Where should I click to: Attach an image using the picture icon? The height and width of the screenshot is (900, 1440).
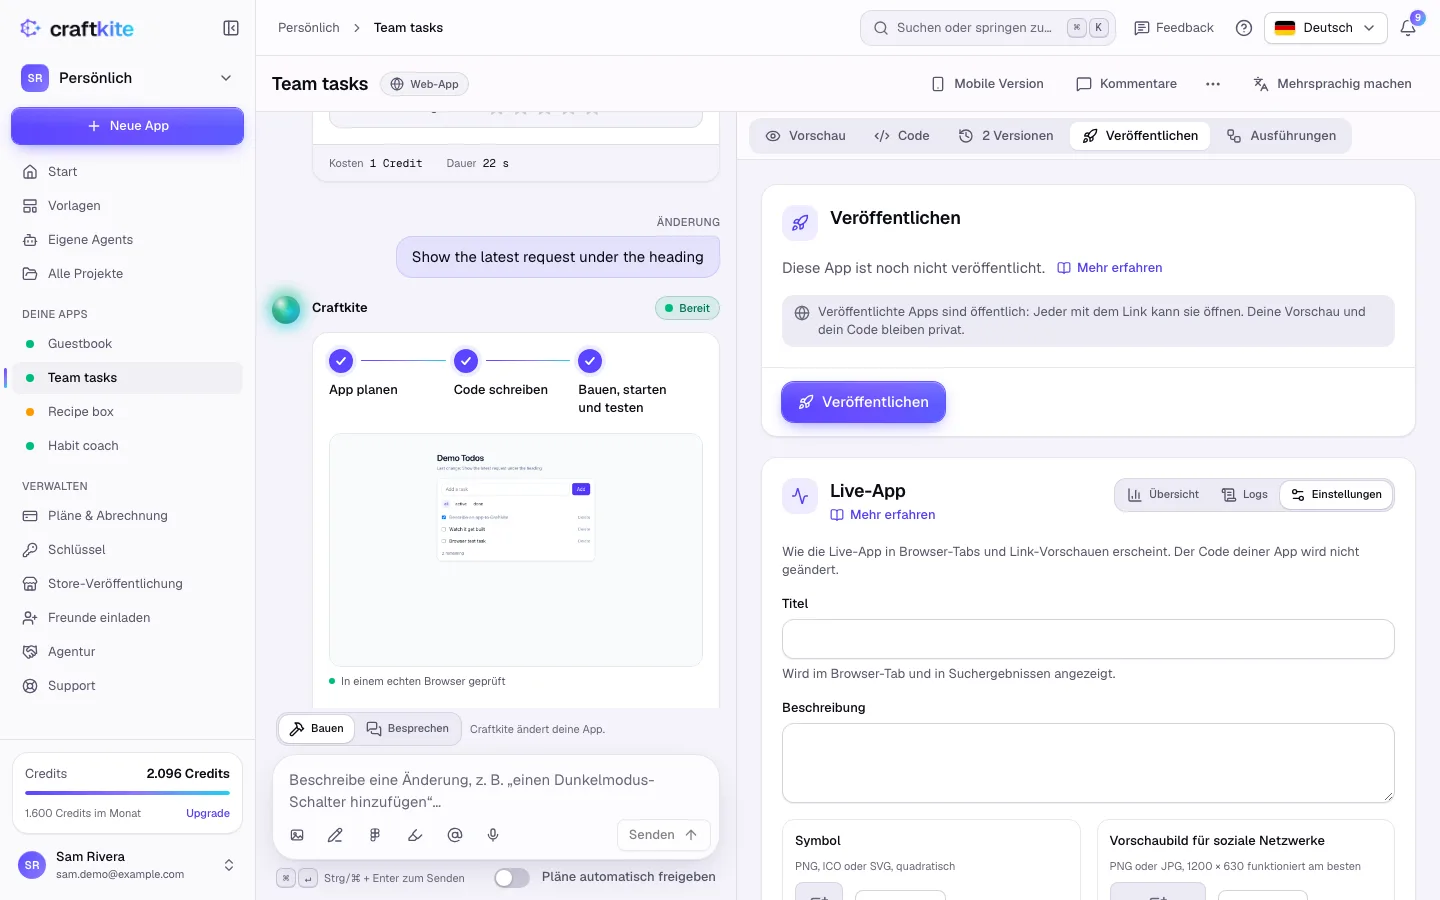pos(297,835)
